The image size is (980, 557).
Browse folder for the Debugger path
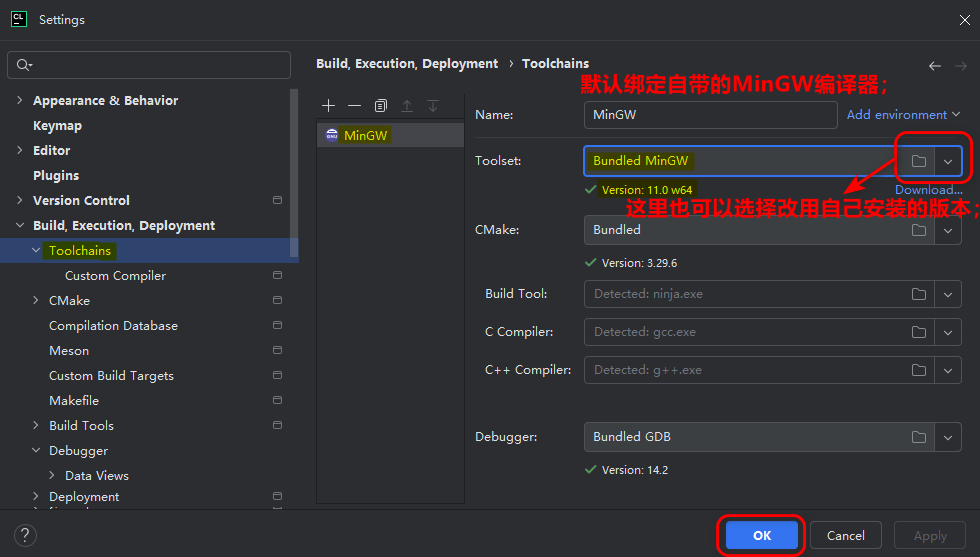click(919, 437)
